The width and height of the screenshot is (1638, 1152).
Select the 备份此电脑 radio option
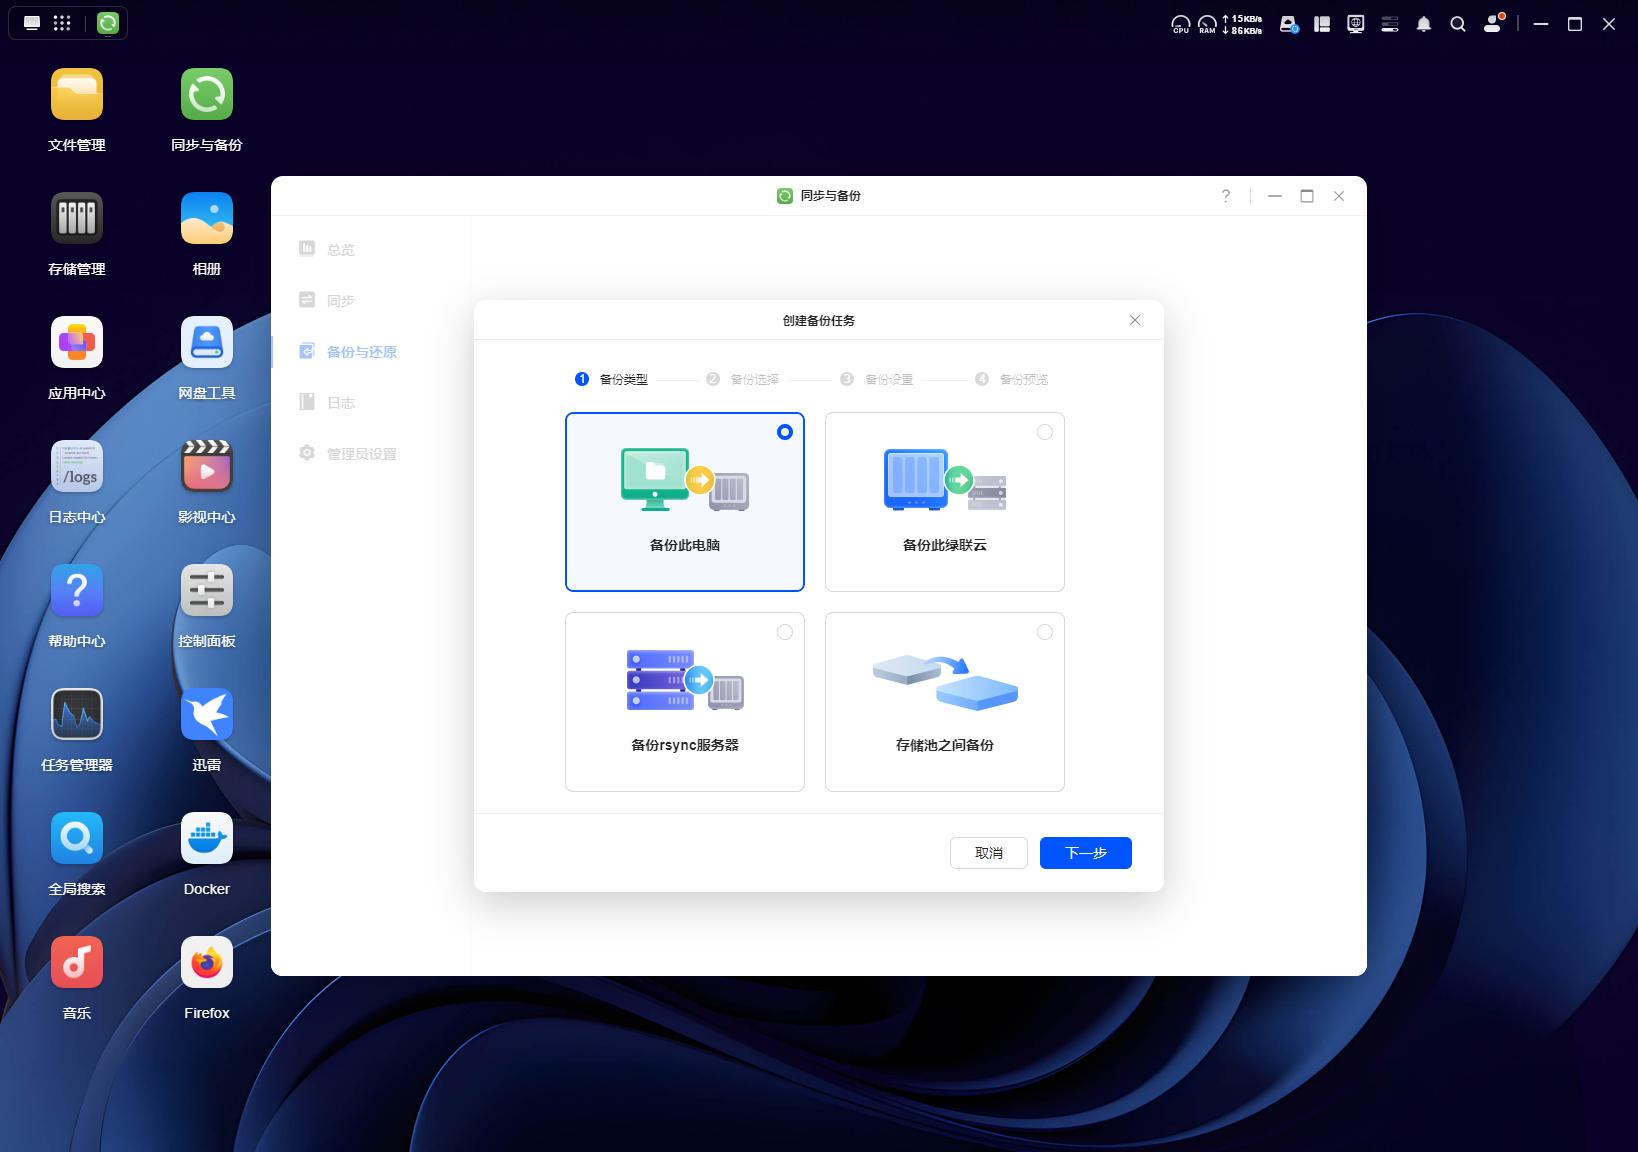785,432
